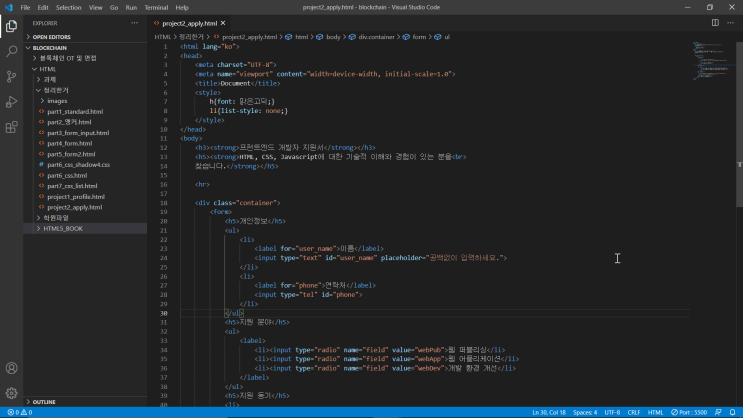Click the div.container breadcrumb
Screen dimensions: 743x418
pos(376,37)
